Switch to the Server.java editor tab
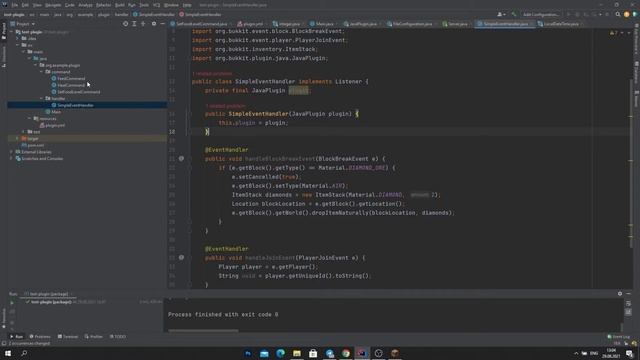The height and width of the screenshot is (360, 640). (x=455, y=24)
